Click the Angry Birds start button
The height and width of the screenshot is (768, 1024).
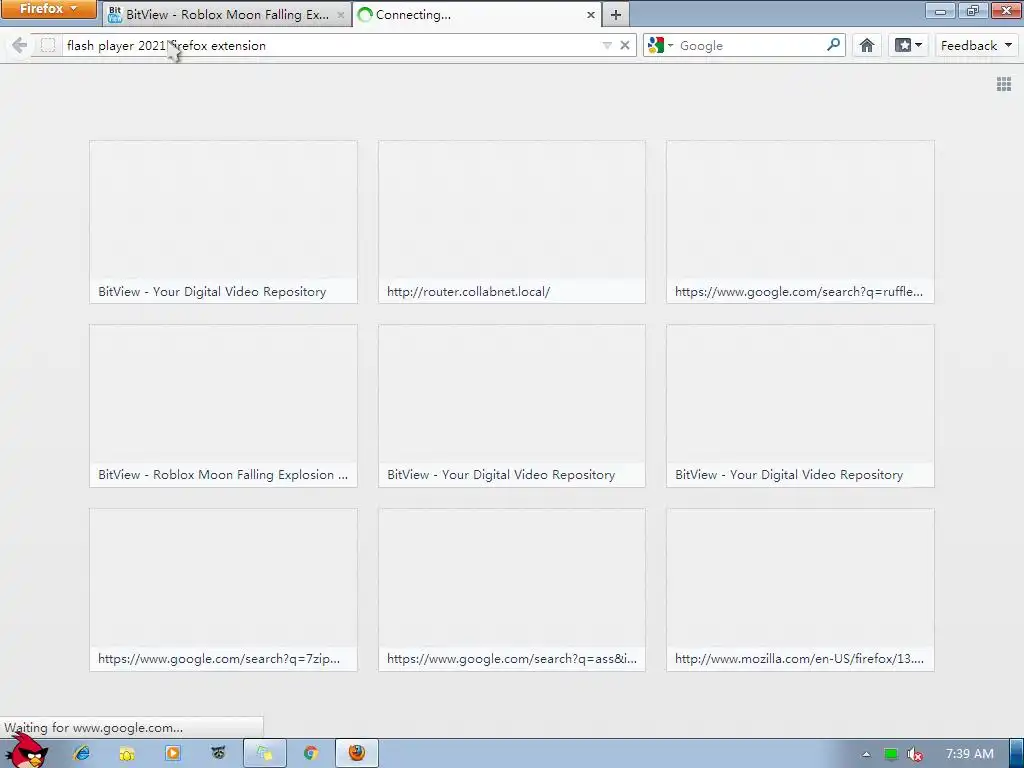click(27, 752)
